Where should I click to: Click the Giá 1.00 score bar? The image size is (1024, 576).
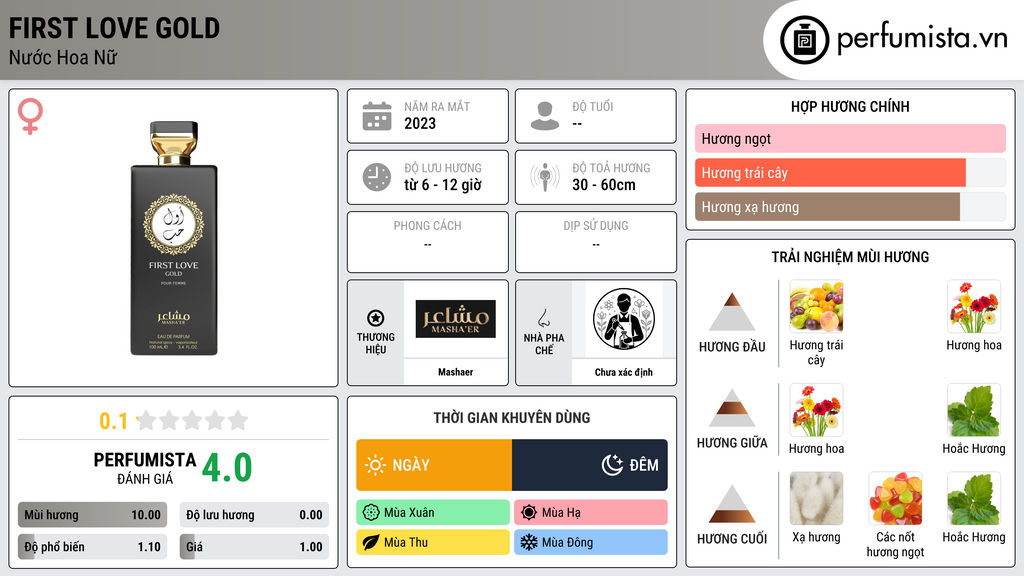coord(254,547)
